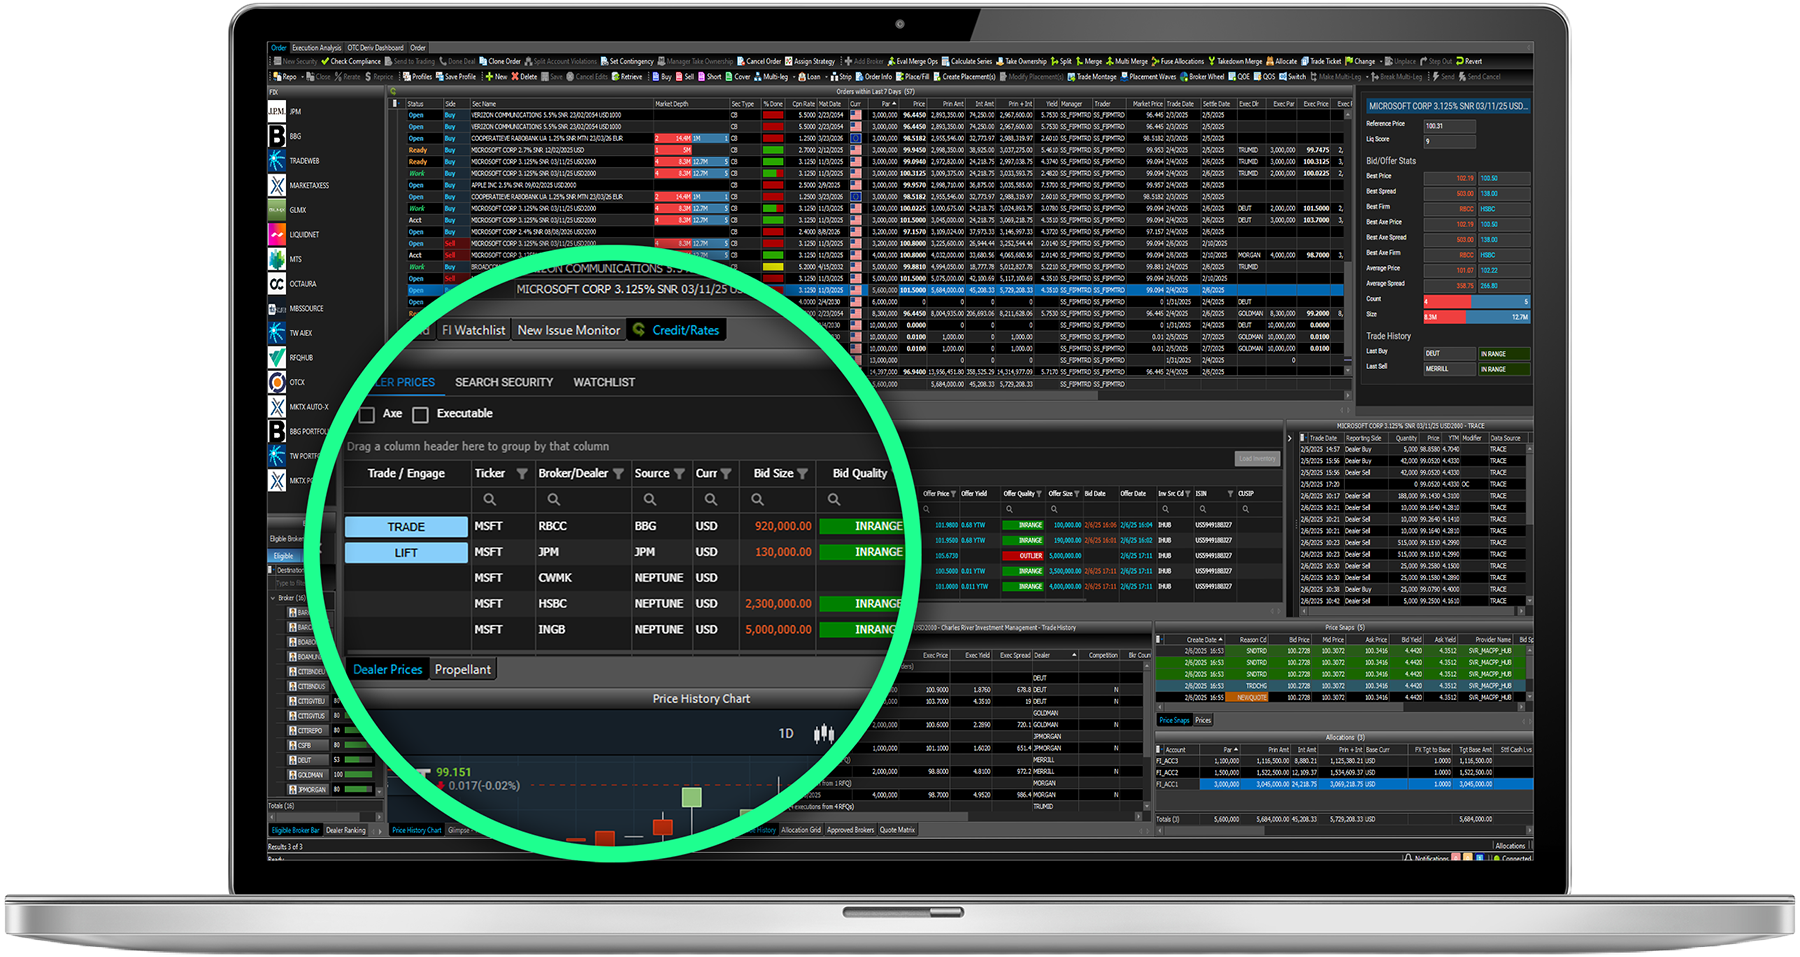1800x957 pixels.
Task: Tick the Executable checkbox
Action: 421,414
